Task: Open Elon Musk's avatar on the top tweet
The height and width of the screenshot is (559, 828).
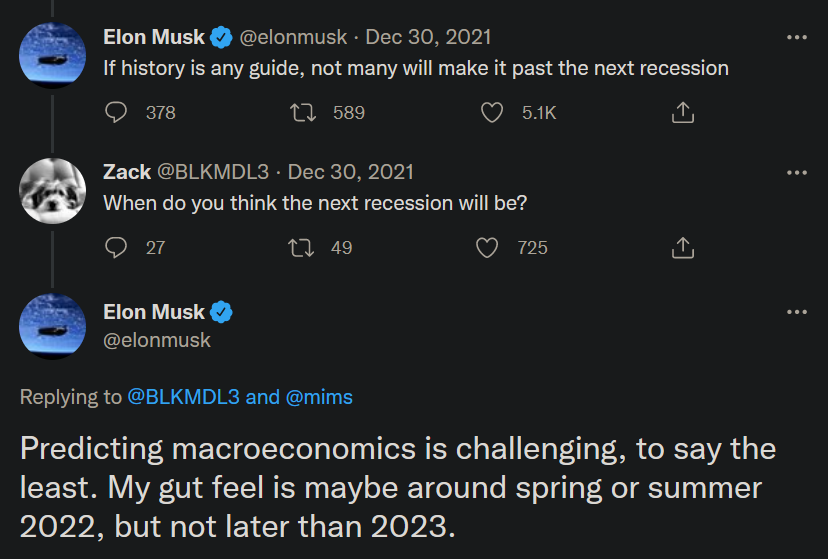Action: click(52, 55)
